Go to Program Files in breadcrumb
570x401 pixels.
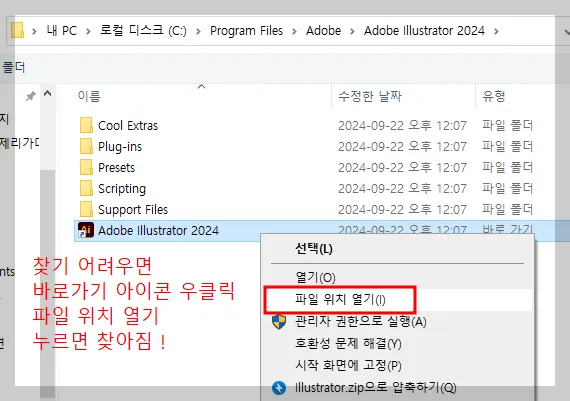[246, 31]
